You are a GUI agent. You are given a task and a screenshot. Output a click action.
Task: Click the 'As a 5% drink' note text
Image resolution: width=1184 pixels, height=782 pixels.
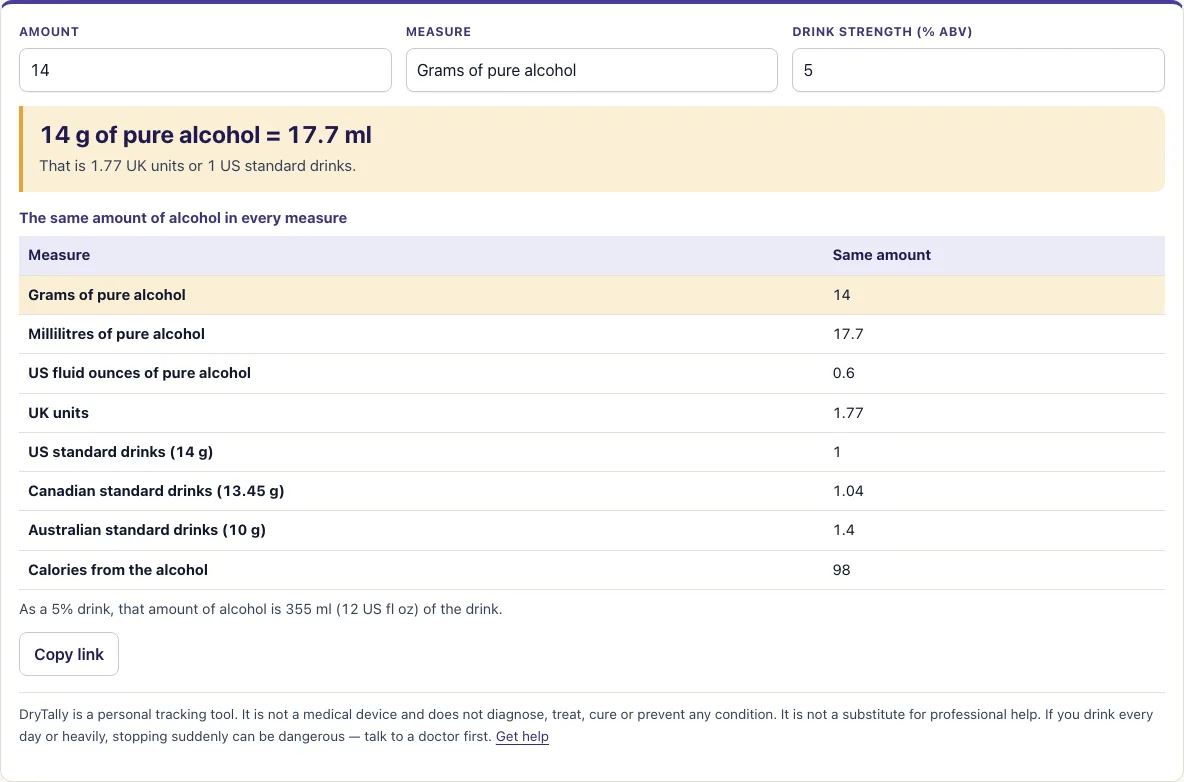pyautogui.click(x=261, y=609)
